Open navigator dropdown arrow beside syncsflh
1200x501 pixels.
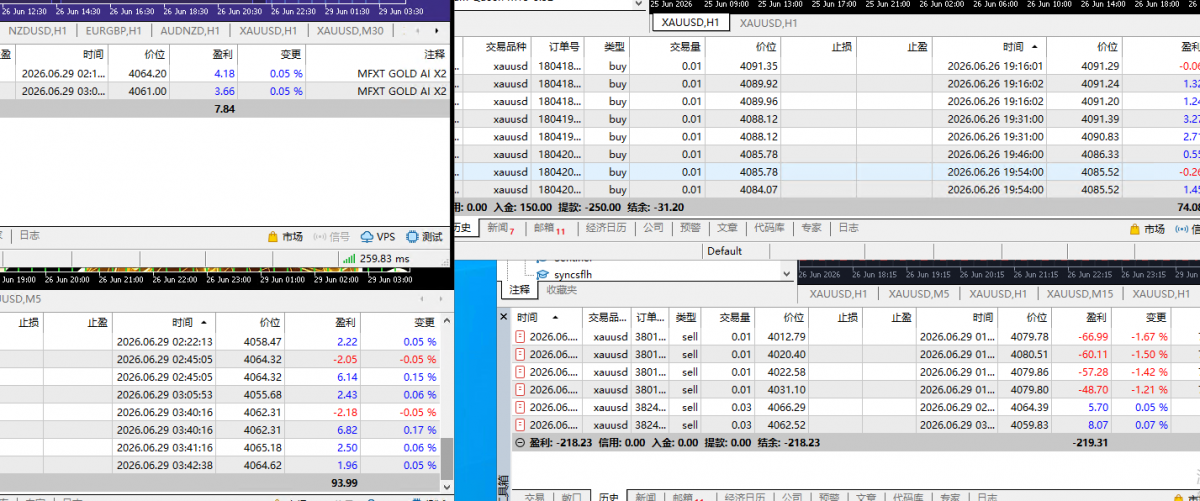click(787, 272)
